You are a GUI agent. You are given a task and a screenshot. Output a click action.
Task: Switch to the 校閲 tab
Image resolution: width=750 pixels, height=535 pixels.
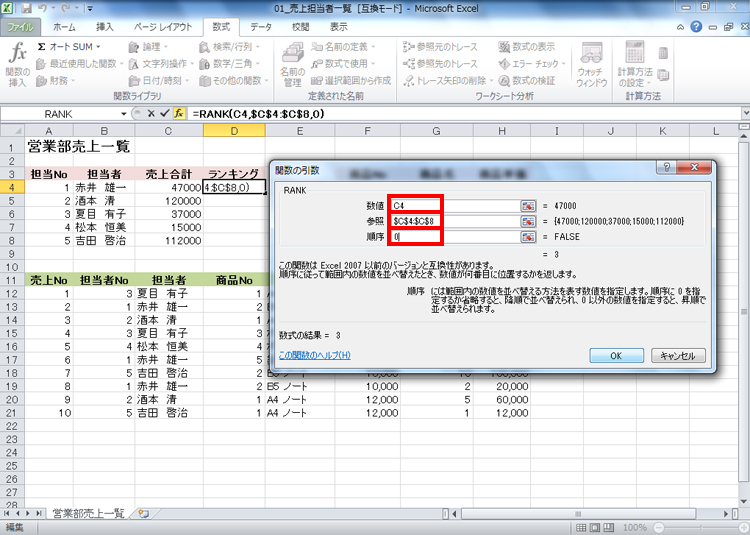click(x=300, y=27)
